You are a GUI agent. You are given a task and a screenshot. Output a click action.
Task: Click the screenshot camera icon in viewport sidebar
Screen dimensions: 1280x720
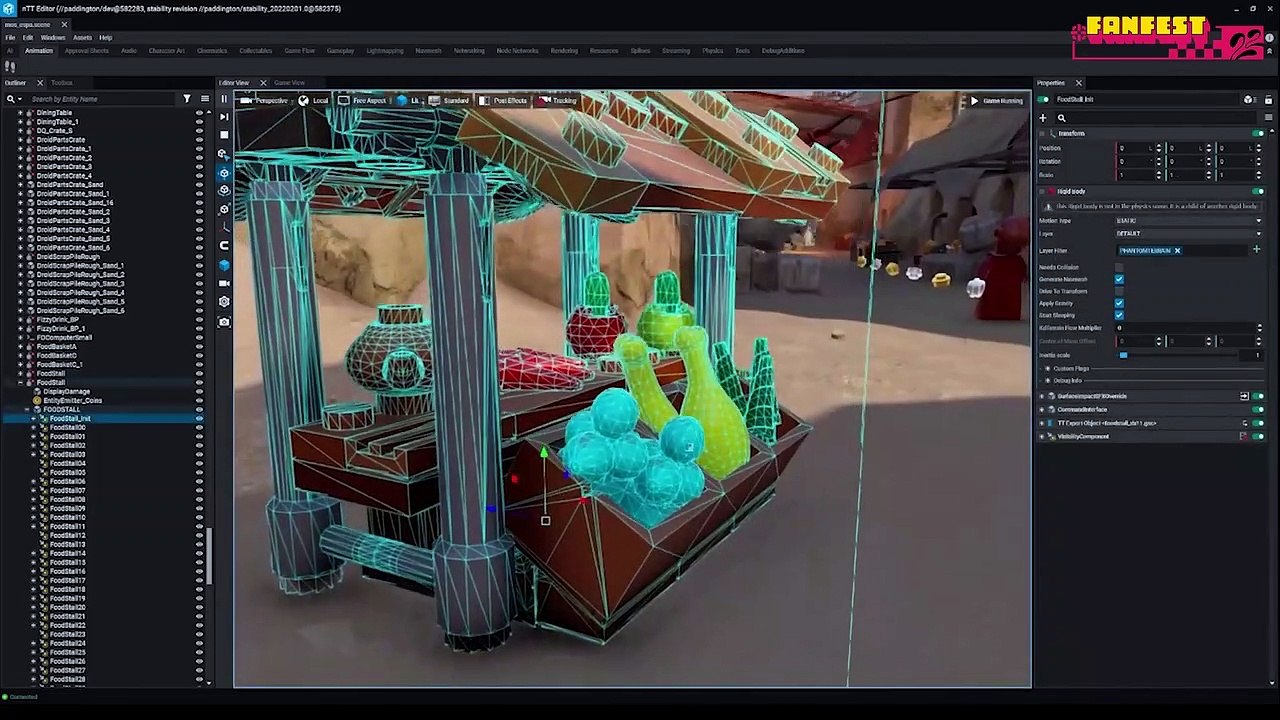[x=224, y=322]
